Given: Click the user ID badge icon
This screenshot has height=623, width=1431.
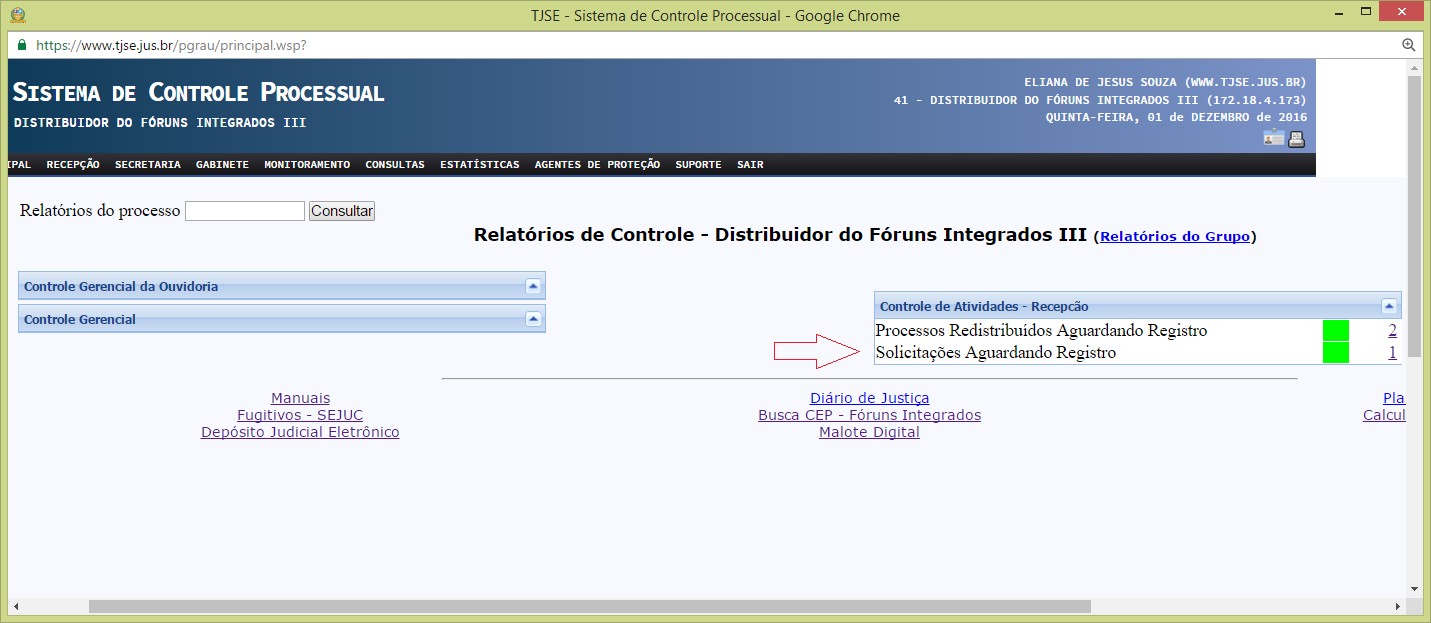Looking at the screenshot, I should click(x=1273, y=139).
